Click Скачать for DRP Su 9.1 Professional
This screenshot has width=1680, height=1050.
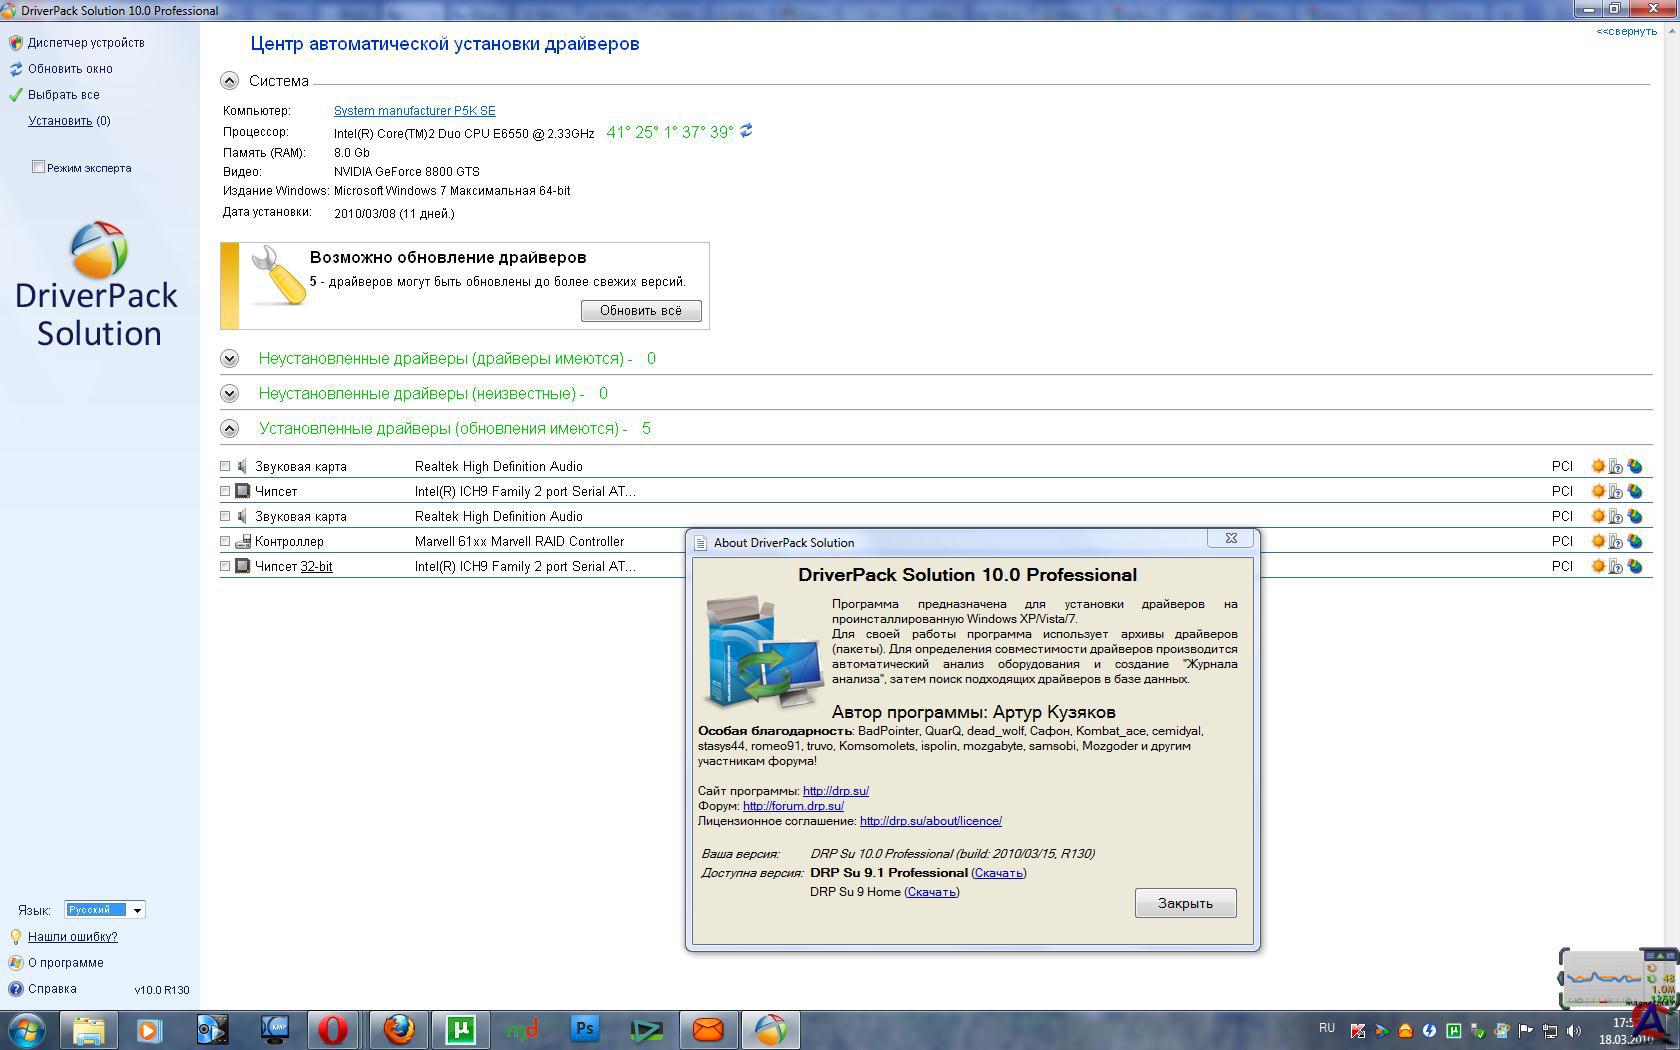point(998,873)
